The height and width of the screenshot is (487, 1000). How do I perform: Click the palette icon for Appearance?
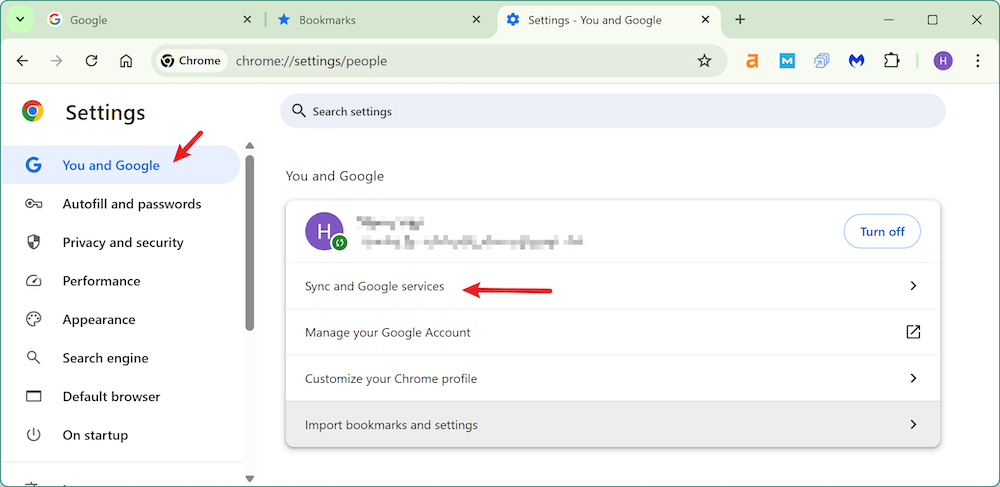(33, 319)
